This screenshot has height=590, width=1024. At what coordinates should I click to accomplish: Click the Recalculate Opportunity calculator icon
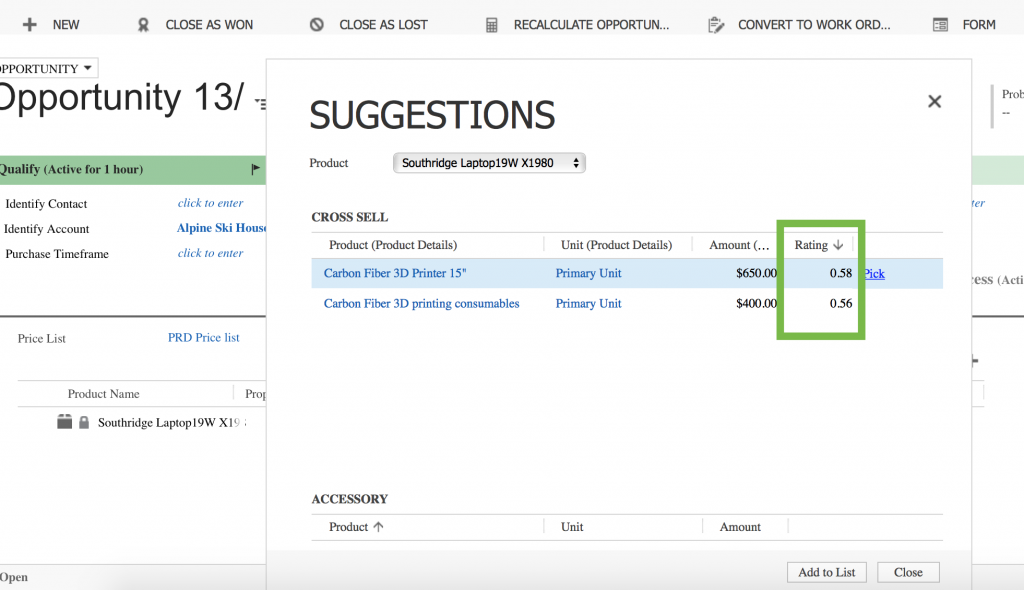[491, 24]
